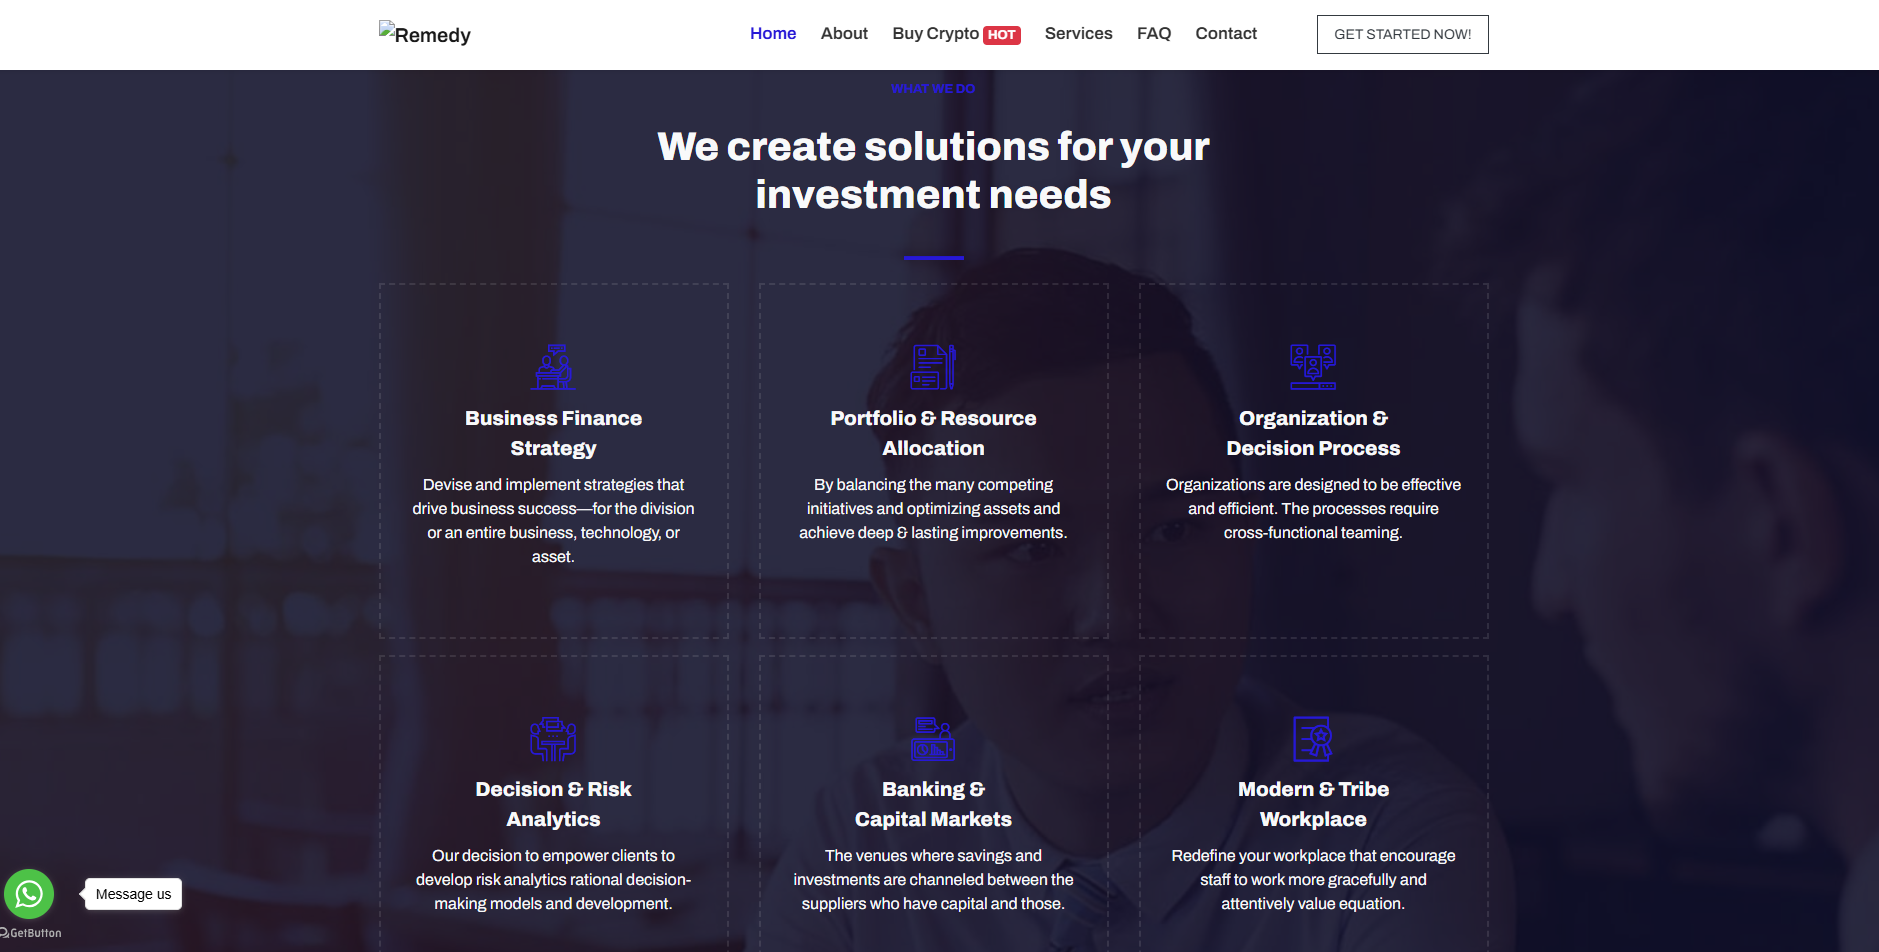Select Buy Crypto in the navigation

point(935,34)
